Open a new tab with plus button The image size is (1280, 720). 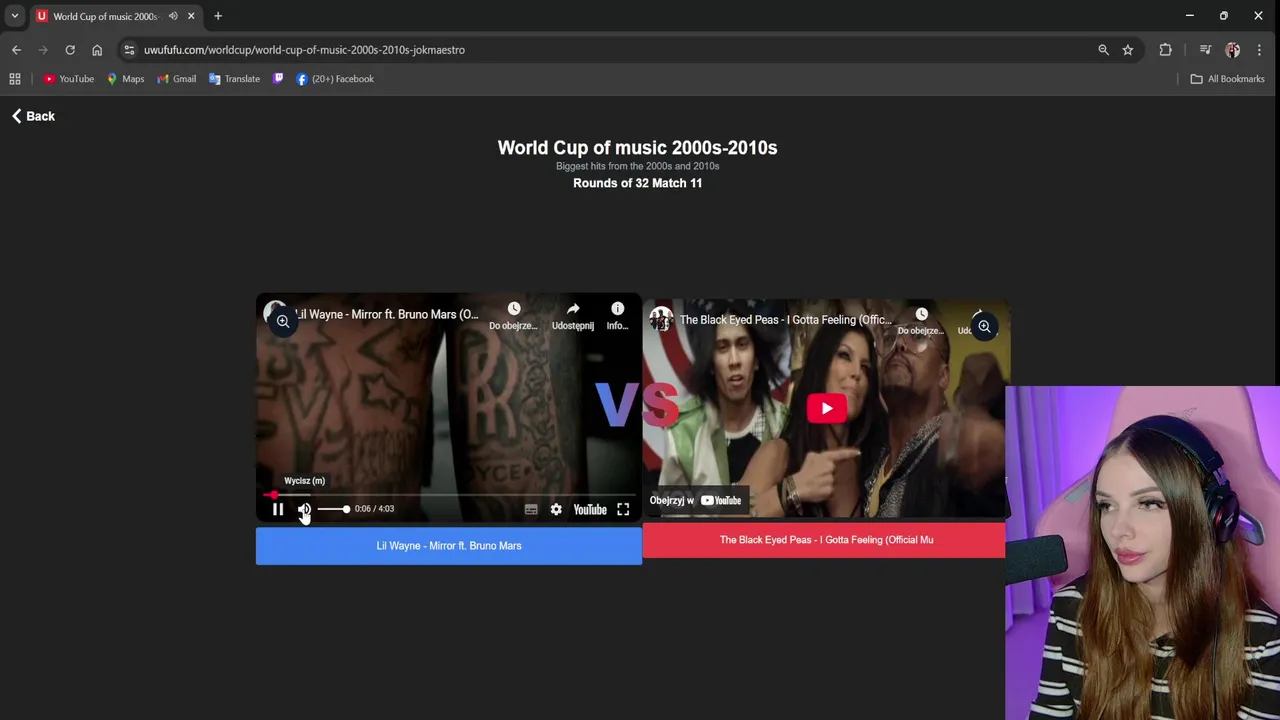coord(218,16)
